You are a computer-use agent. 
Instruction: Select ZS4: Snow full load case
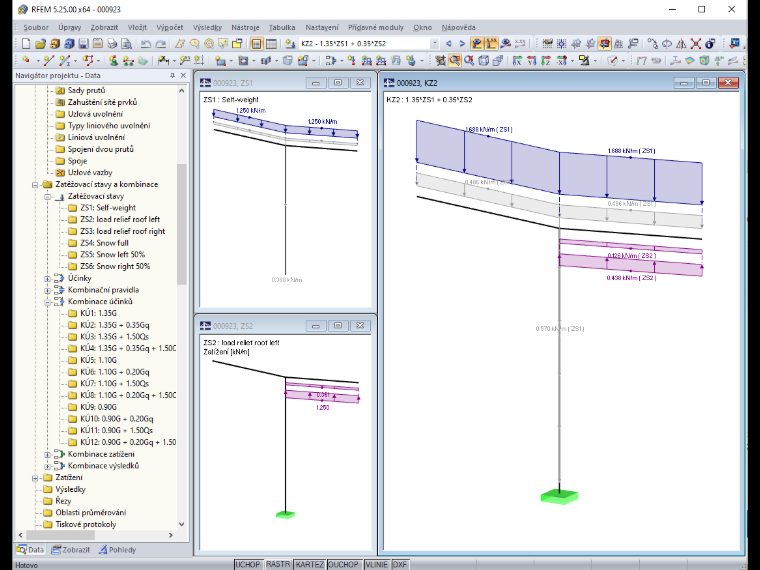click(104, 243)
